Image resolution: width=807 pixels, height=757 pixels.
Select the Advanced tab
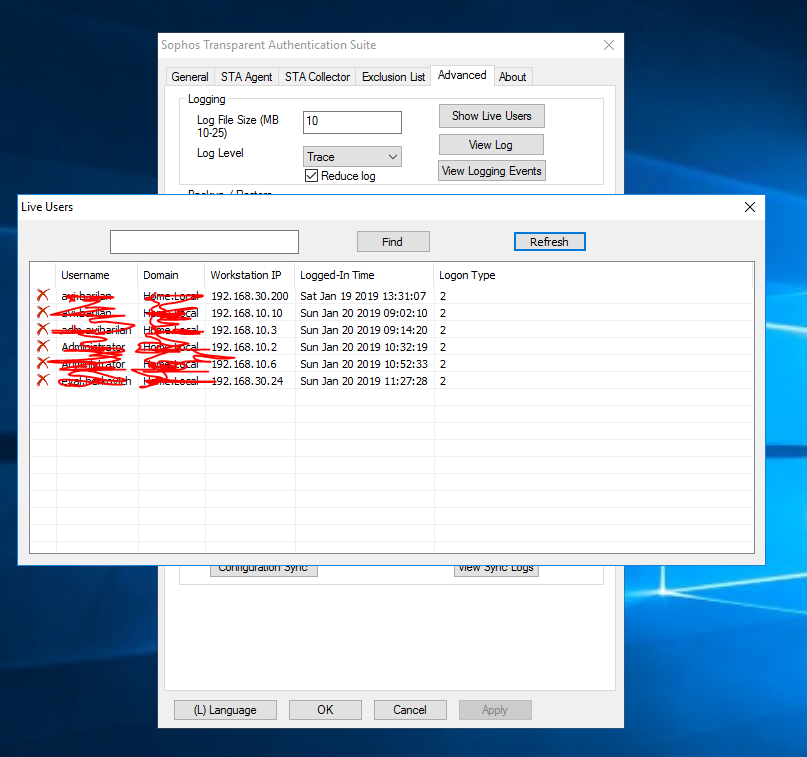pos(462,75)
